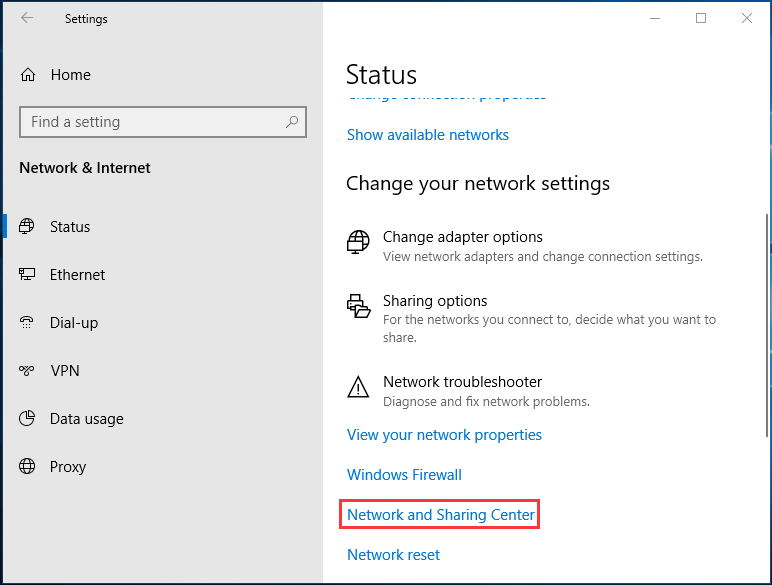Click the Network troubleshooter warning triangle icon
The height and width of the screenshot is (585, 772).
pos(358,387)
